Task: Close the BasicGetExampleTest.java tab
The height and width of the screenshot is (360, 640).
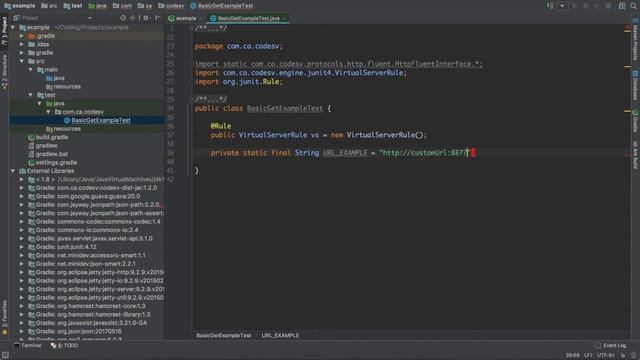Action: point(284,18)
